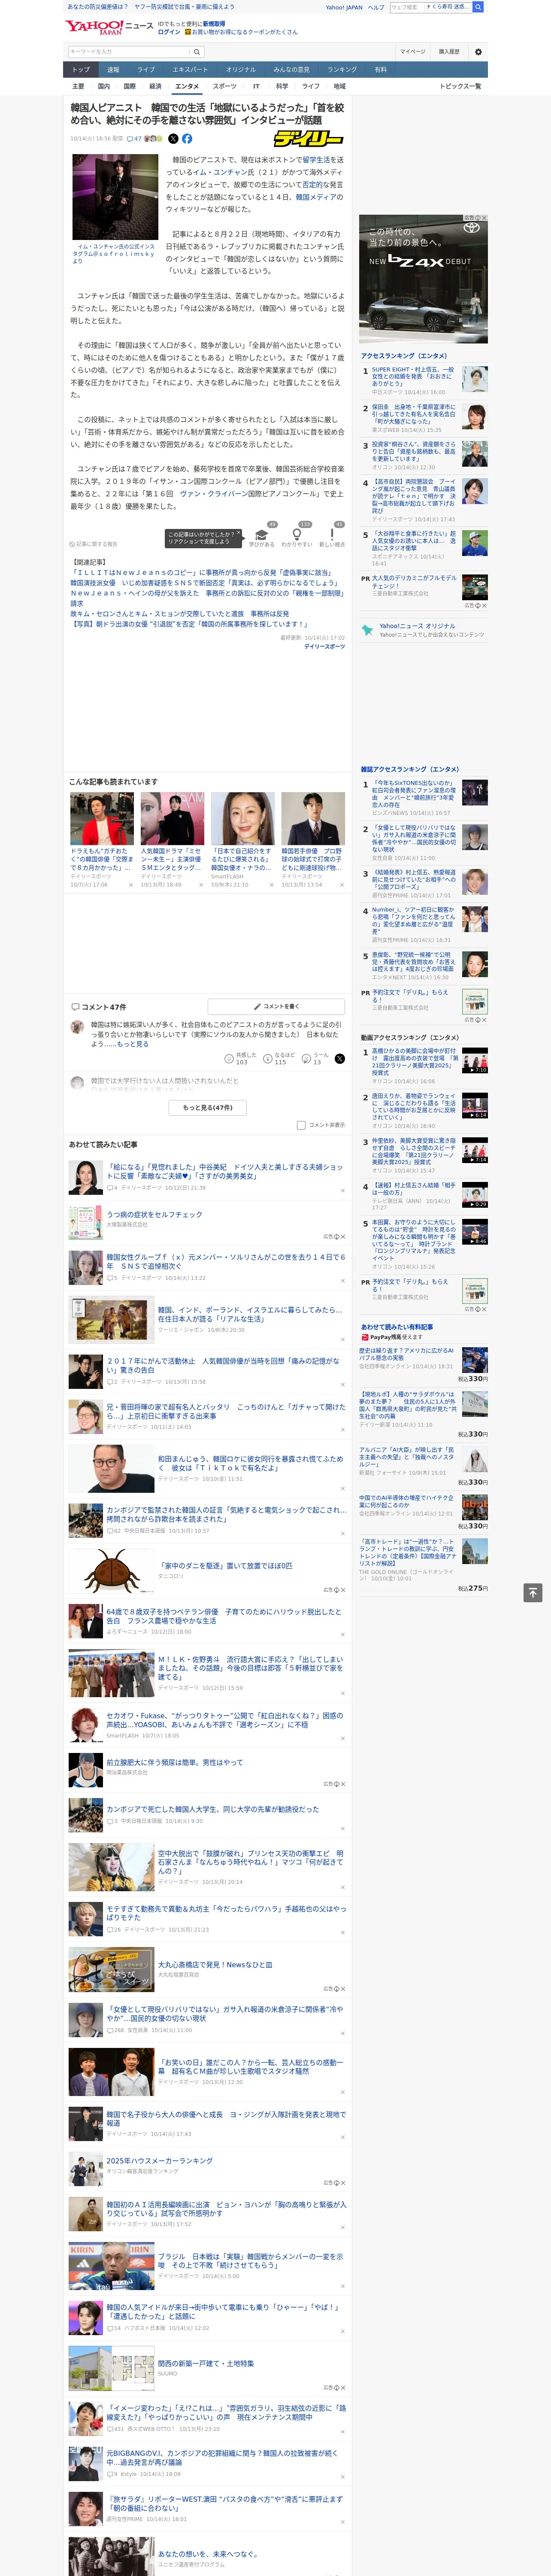The image size is (551, 2576).
Task: Click the デイリー publisher logo
Action: (x=309, y=139)
